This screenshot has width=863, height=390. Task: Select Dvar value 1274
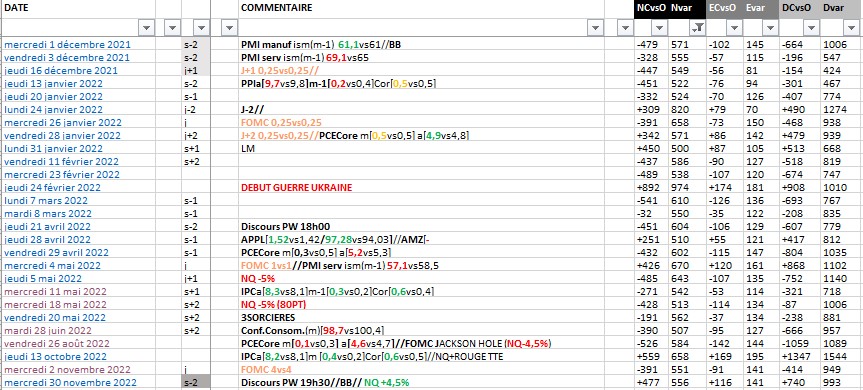(840, 109)
